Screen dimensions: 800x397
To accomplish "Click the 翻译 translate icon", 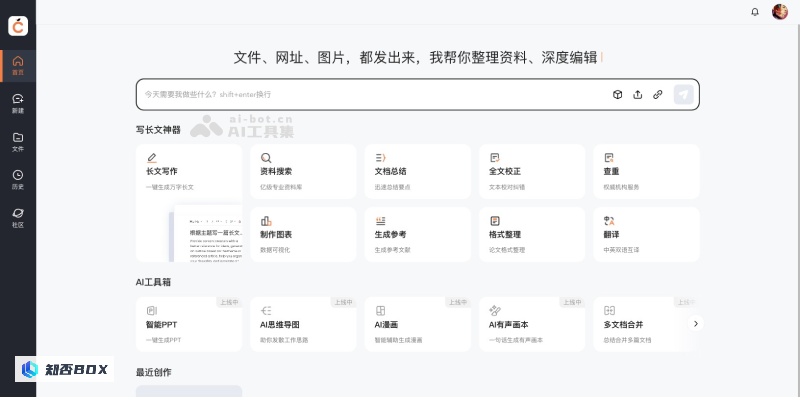I will [609, 221].
